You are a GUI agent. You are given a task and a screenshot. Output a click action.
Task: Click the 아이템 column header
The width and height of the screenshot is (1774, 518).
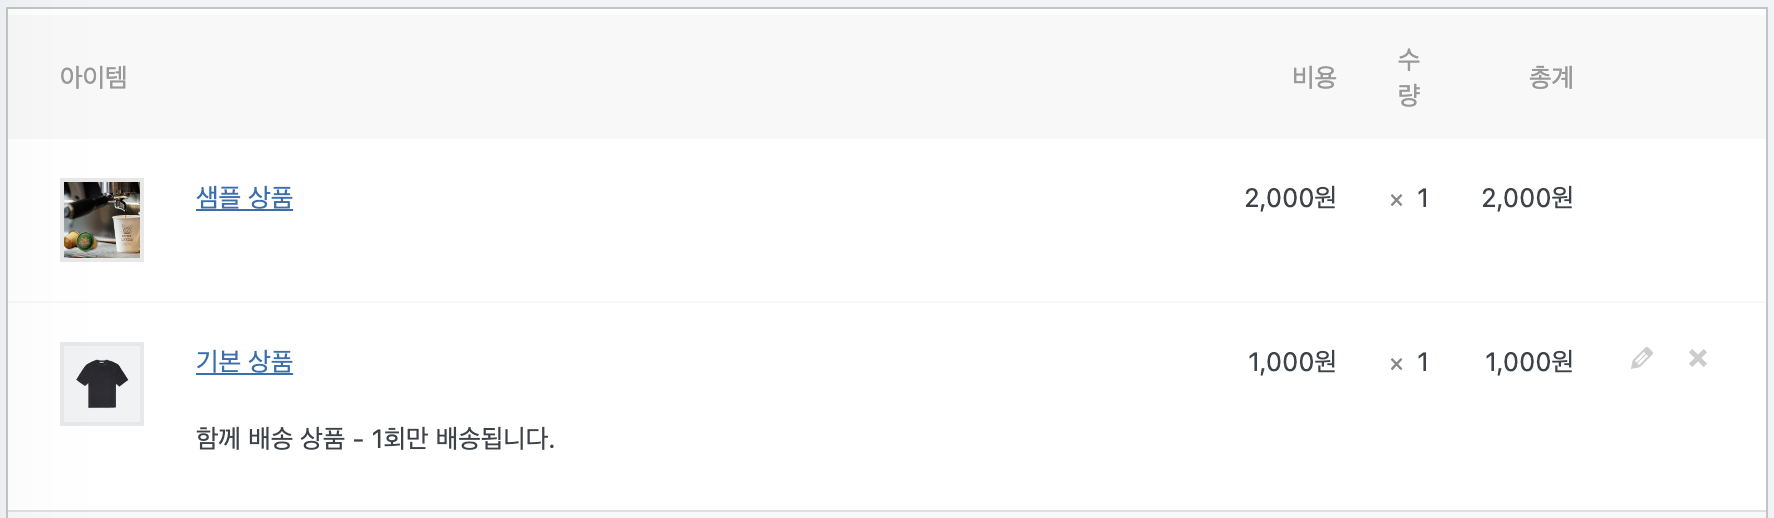point(93,77)
